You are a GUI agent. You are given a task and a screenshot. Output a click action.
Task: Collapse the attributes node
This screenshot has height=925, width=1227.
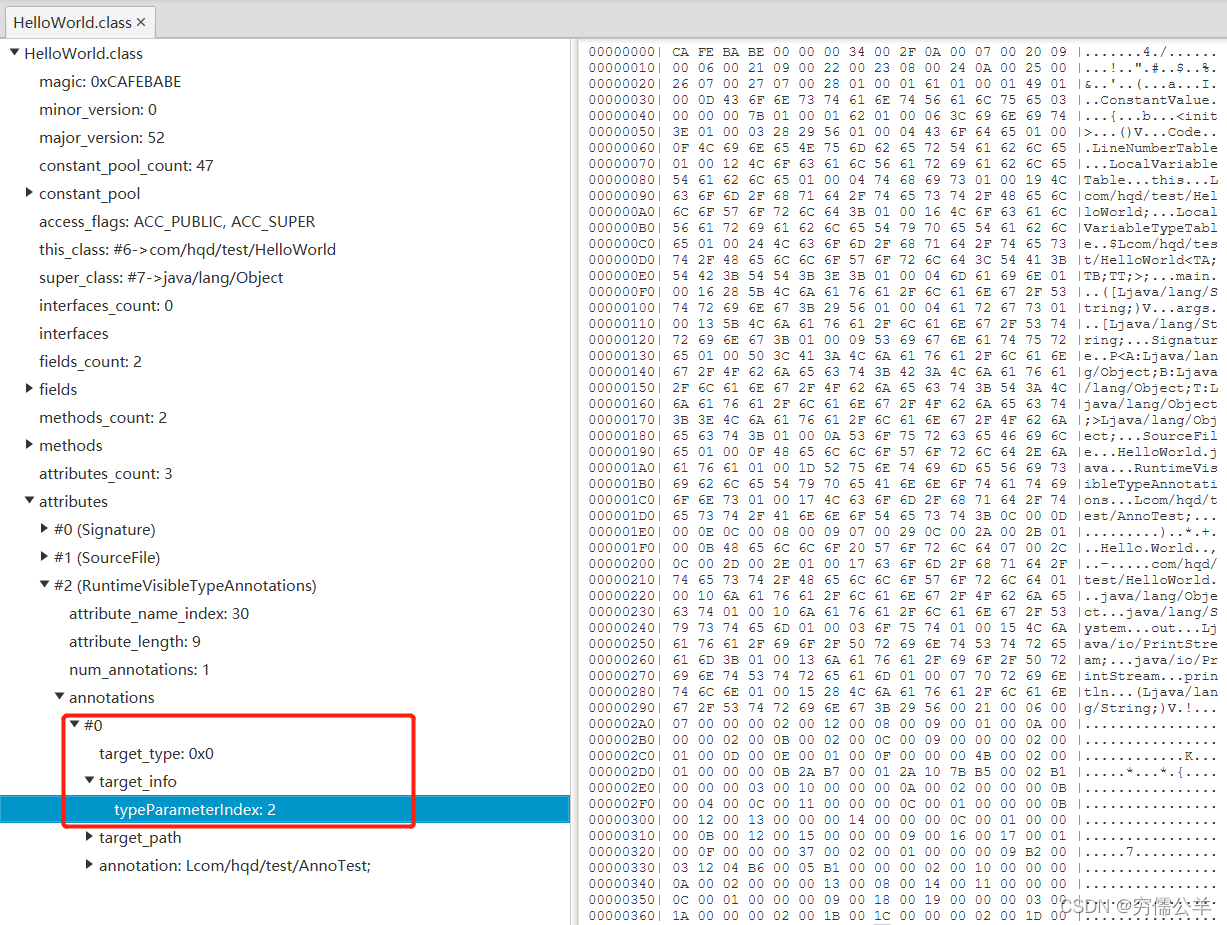point(29,501)
